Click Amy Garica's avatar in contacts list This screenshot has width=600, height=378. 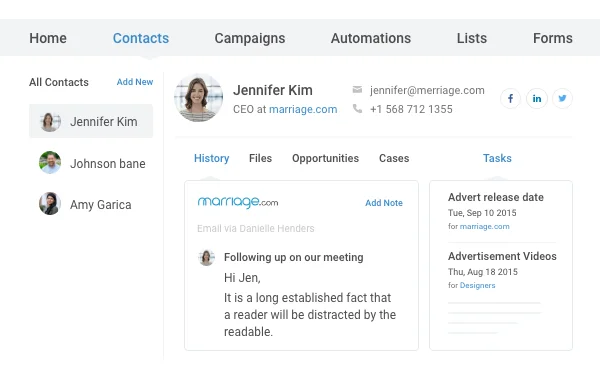50,204
